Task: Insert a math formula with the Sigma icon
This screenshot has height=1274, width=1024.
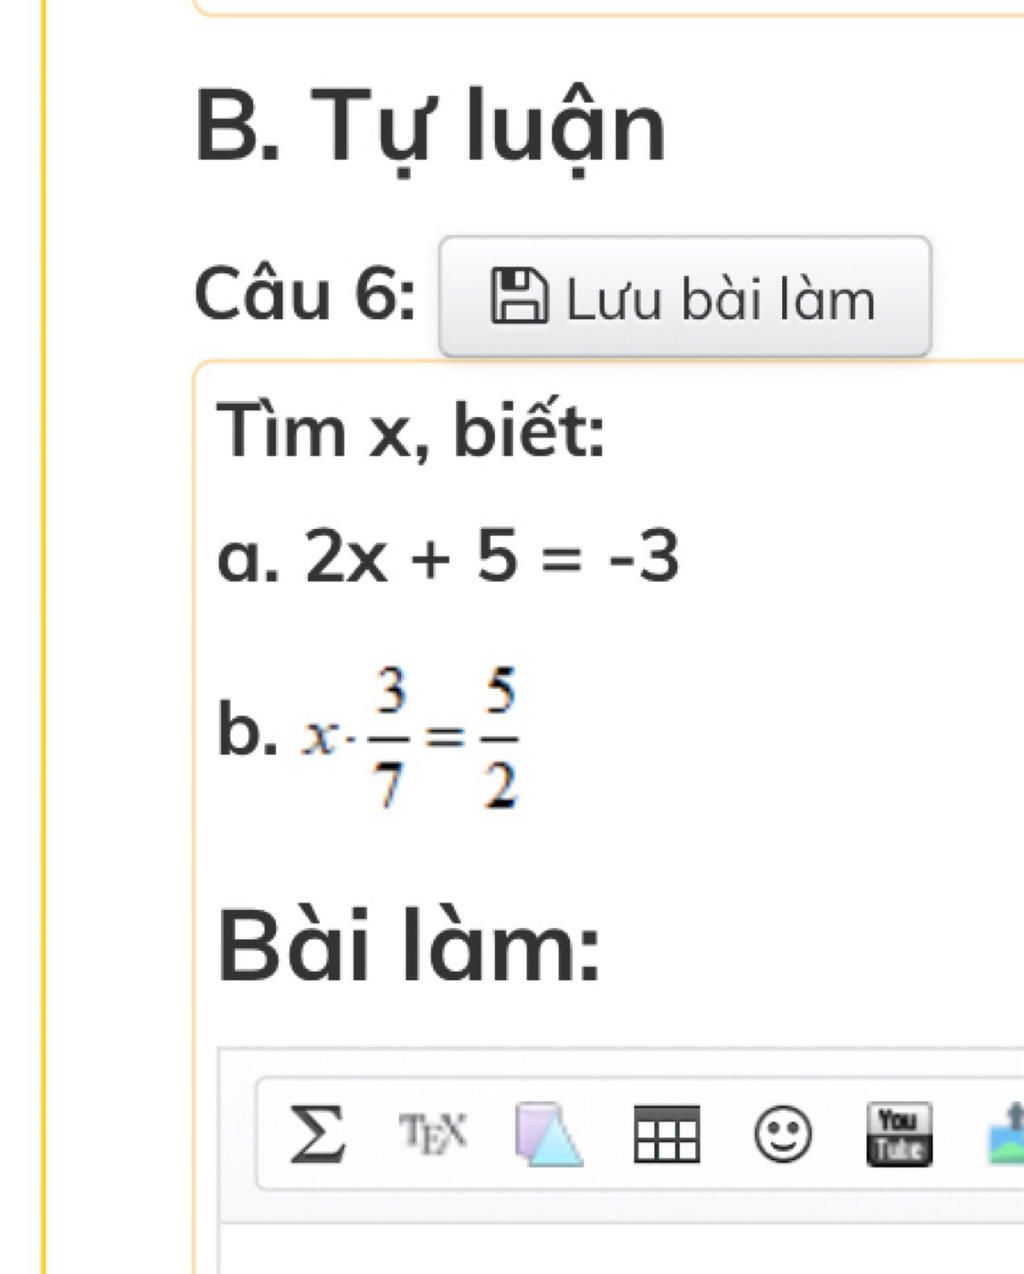Action: pos(317,1134)
